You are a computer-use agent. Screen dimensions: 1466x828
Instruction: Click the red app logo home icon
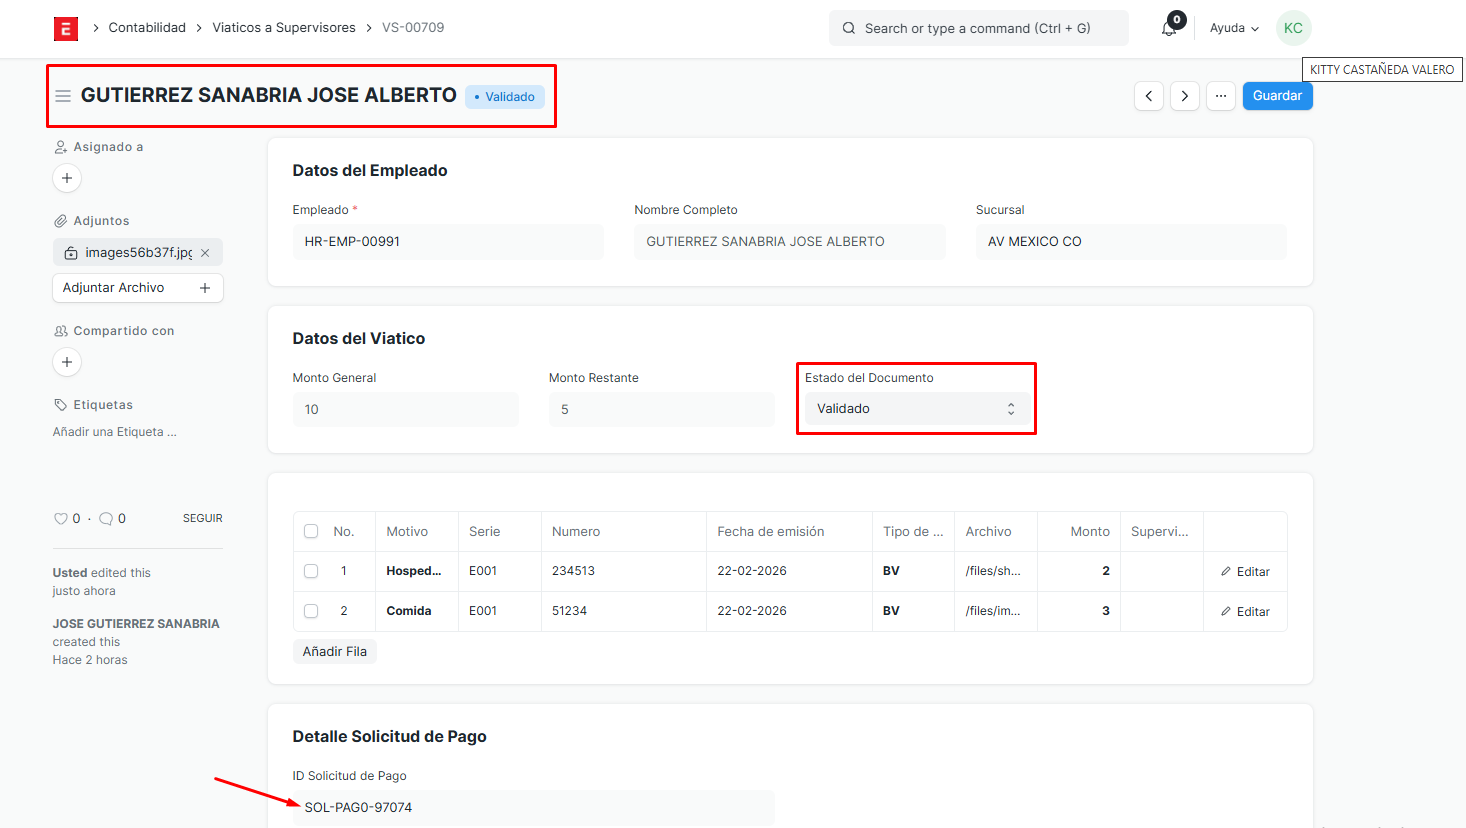pyautogui.click(x=66, y=28)
